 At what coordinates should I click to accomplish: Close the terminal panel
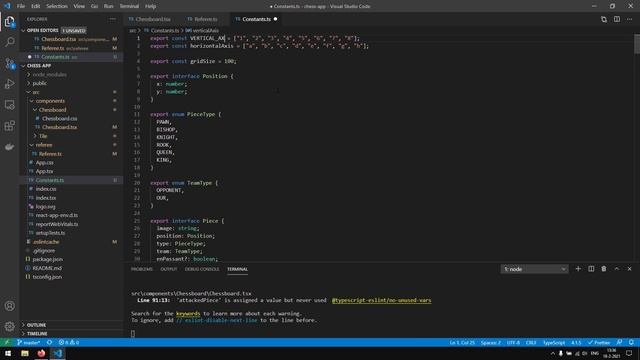[x=629, y=269]
